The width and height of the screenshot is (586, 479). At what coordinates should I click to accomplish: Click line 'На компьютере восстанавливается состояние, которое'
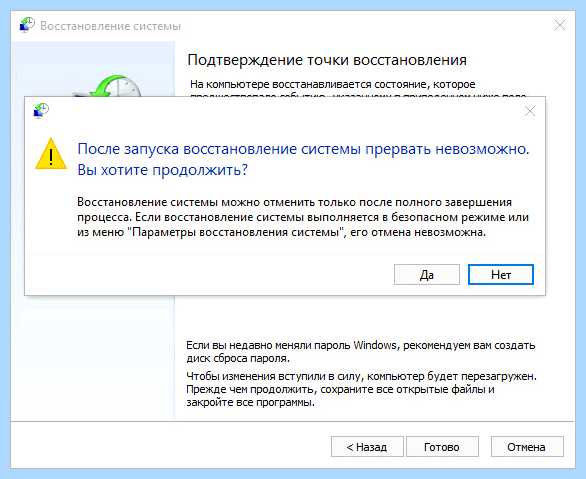click(333, 84)
